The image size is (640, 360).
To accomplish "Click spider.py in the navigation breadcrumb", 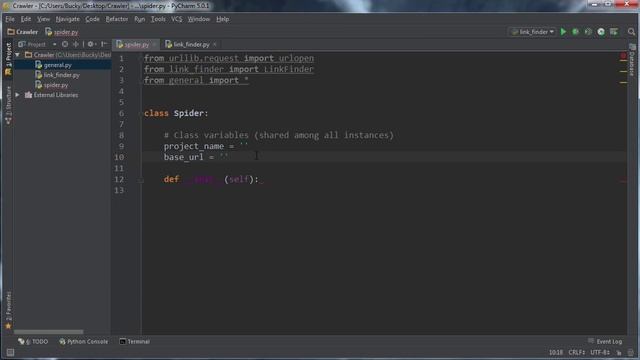I will (x=62, y=32).
